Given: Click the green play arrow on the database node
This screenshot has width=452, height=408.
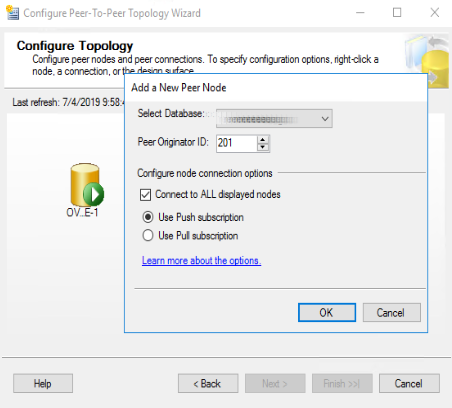Looking at the screenshot, I should (x=94, y=194).
